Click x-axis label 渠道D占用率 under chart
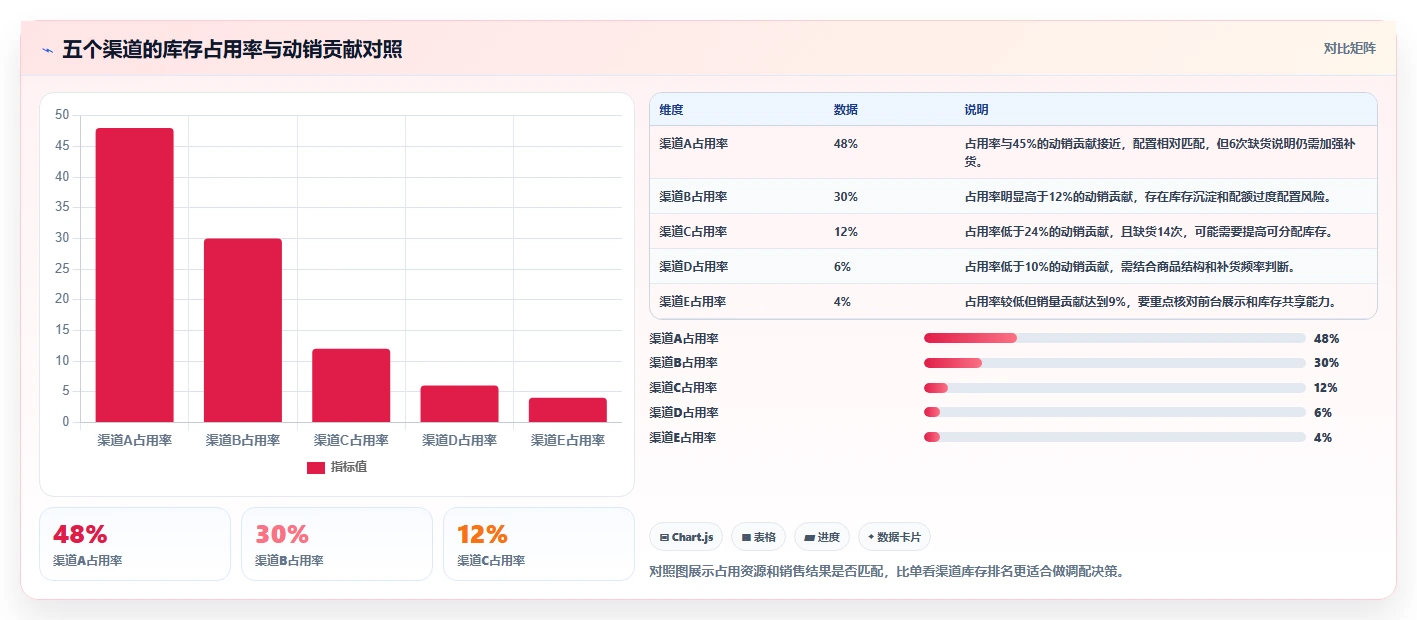 coord(459,440)
